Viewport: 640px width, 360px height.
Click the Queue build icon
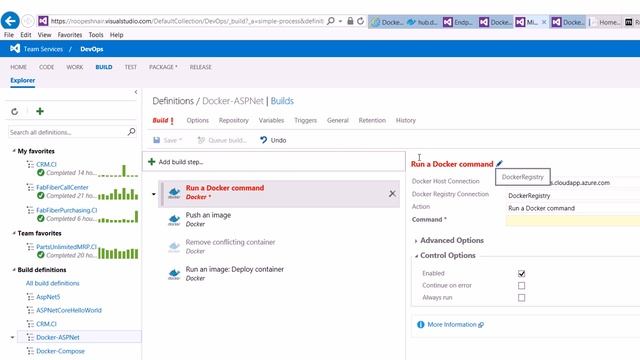click(x=201, y=140)
